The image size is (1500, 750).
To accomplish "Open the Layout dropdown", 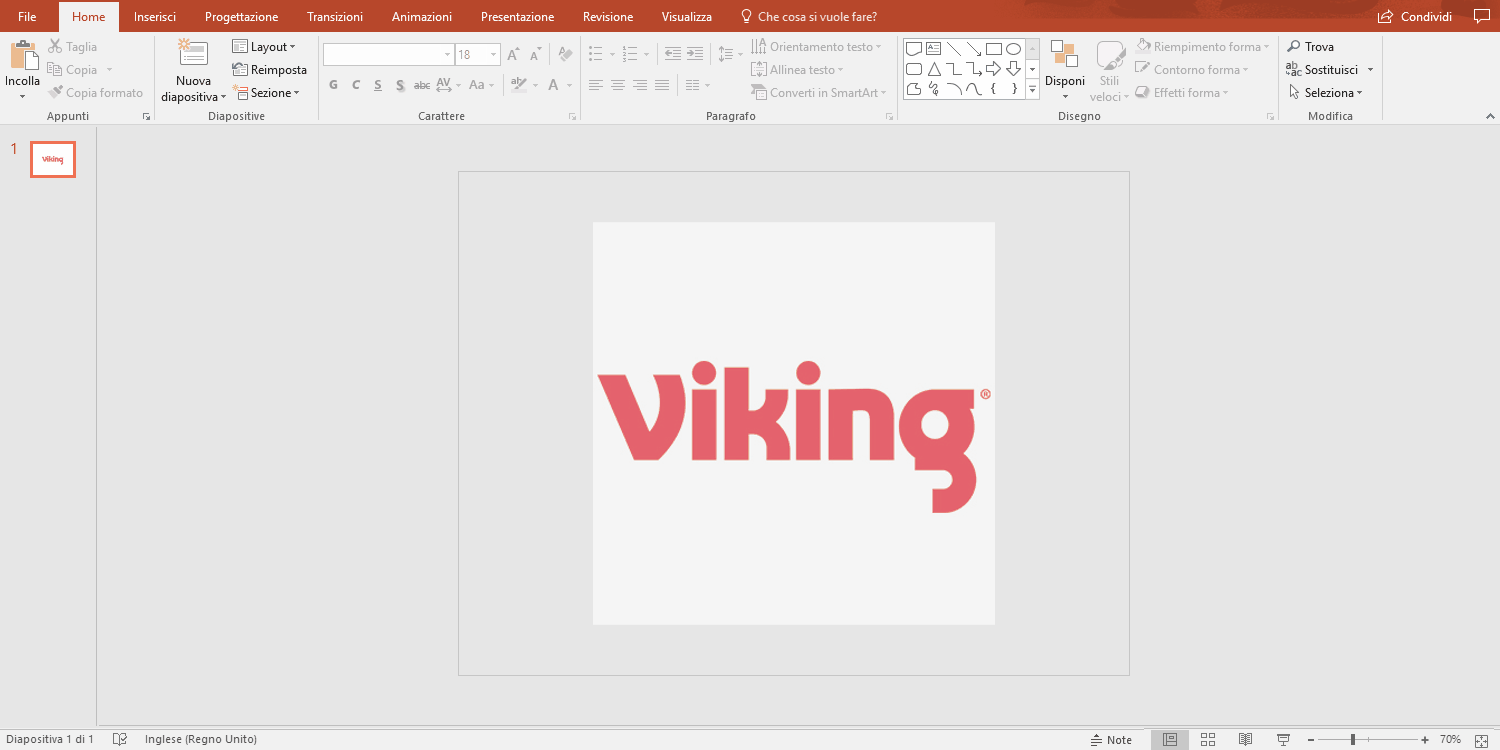I will tap(265, 46).
